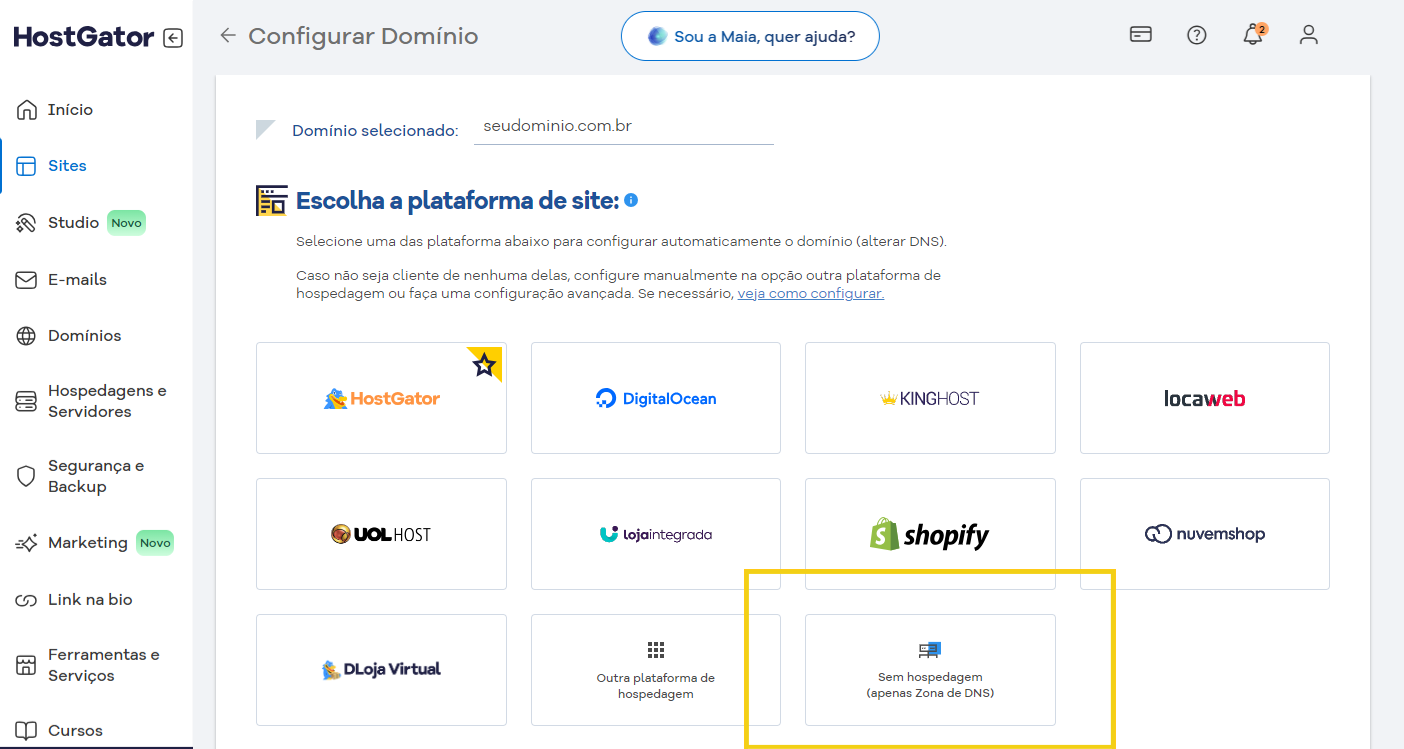Go back with the left arrow

[228, 36]
